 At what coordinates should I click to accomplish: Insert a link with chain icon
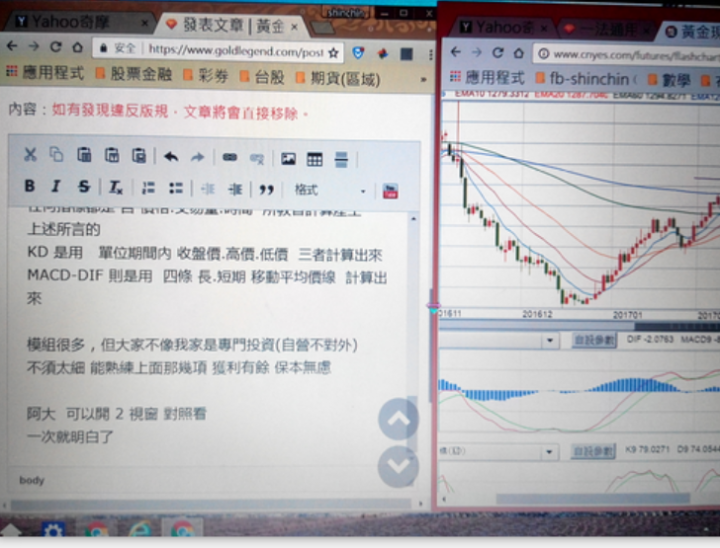pyautogui.click(x=230, y=158)
